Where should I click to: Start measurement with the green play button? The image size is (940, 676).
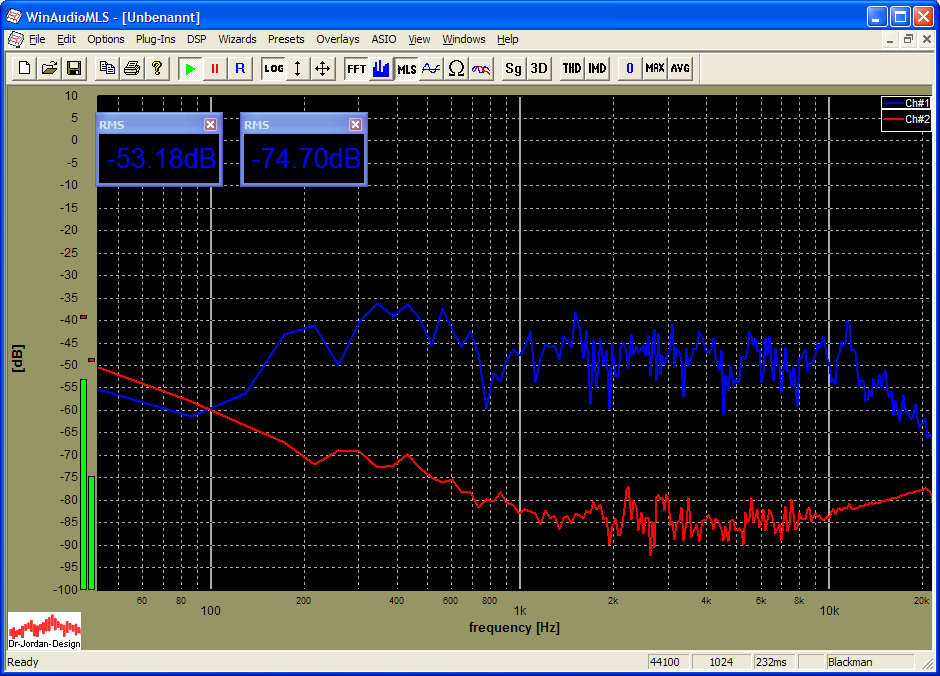point(190,68)
